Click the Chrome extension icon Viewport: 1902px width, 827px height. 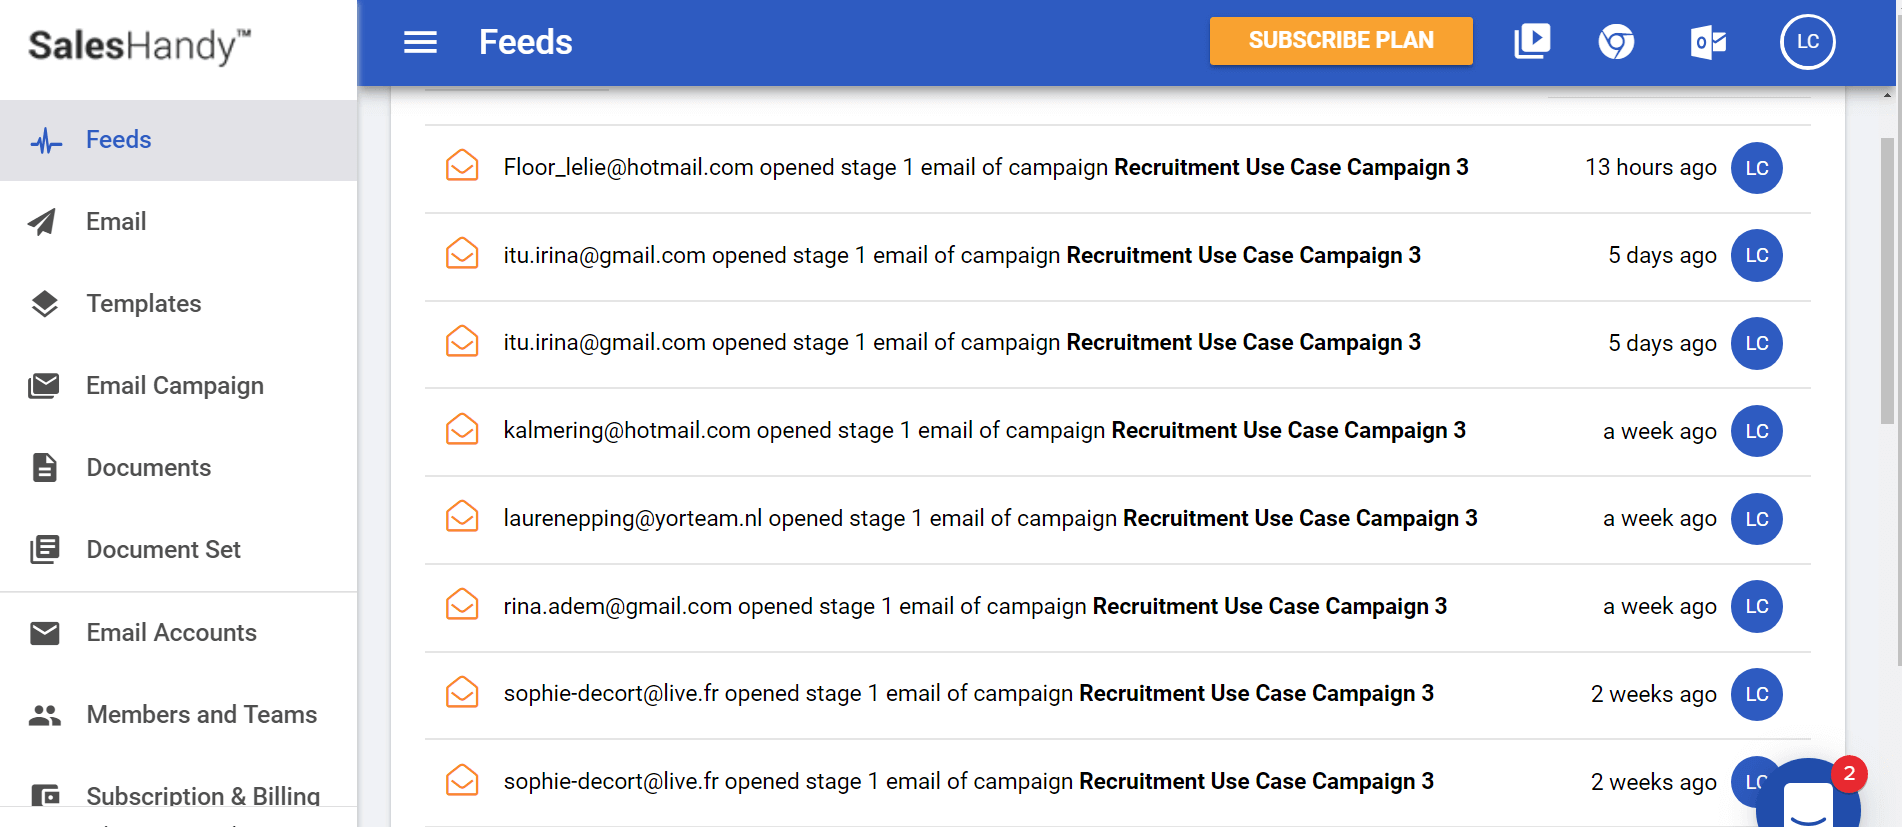click(x=1616, y=42)
